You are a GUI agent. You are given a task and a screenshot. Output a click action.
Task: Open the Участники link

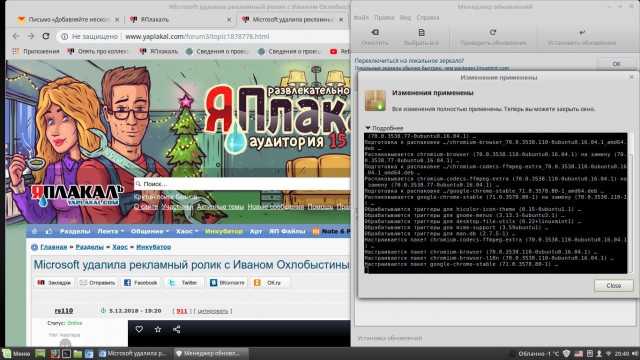(177, 207)
